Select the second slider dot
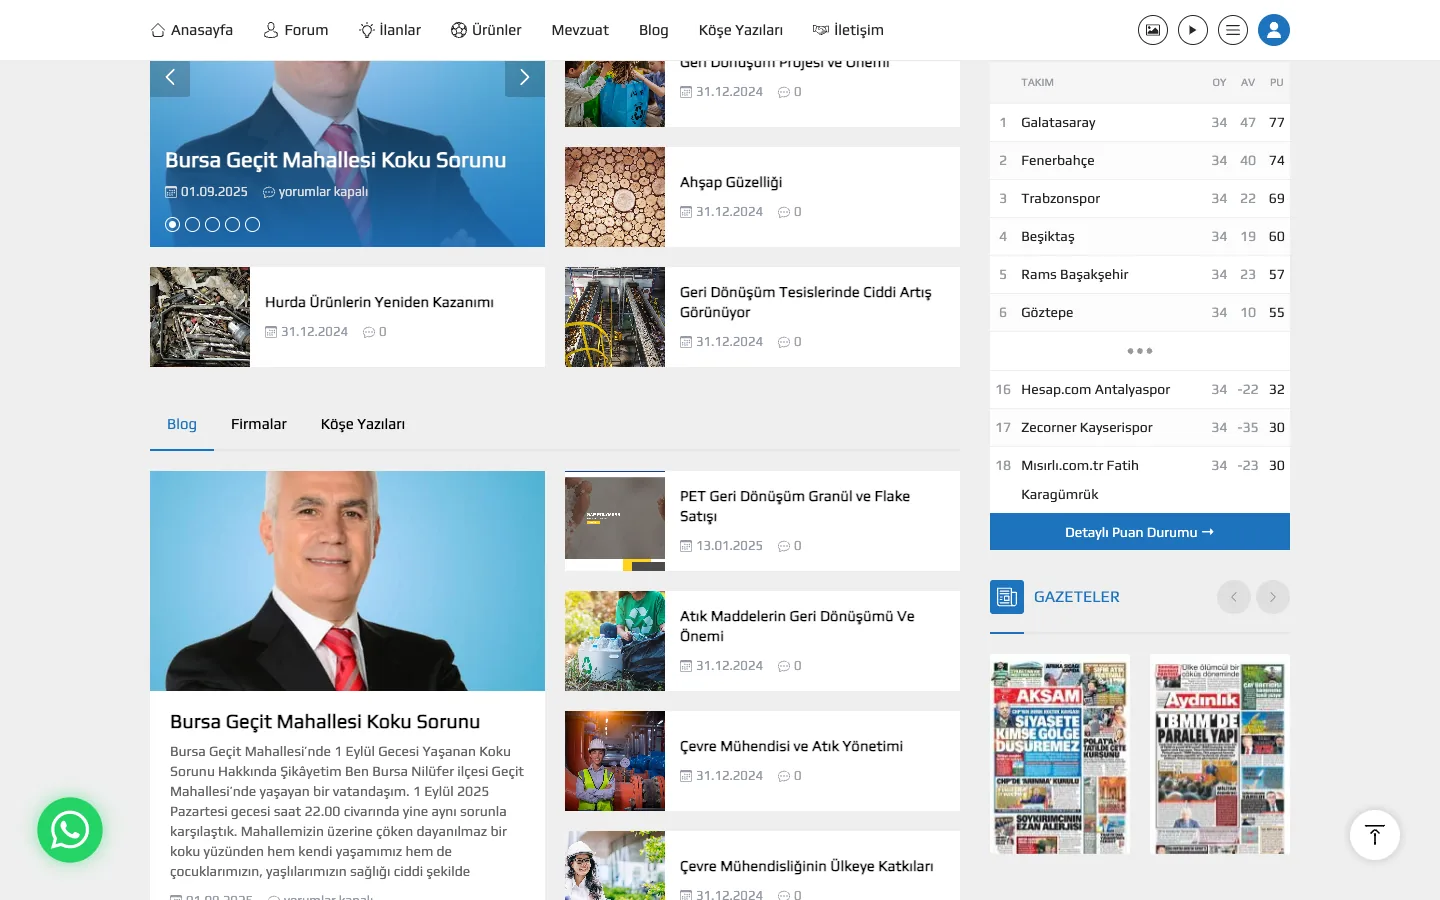 click(192, 225)
